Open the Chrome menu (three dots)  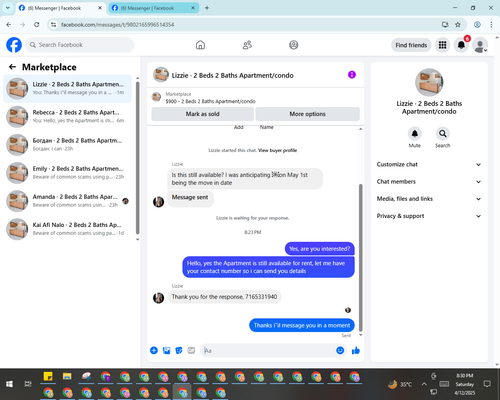(491, 24)
